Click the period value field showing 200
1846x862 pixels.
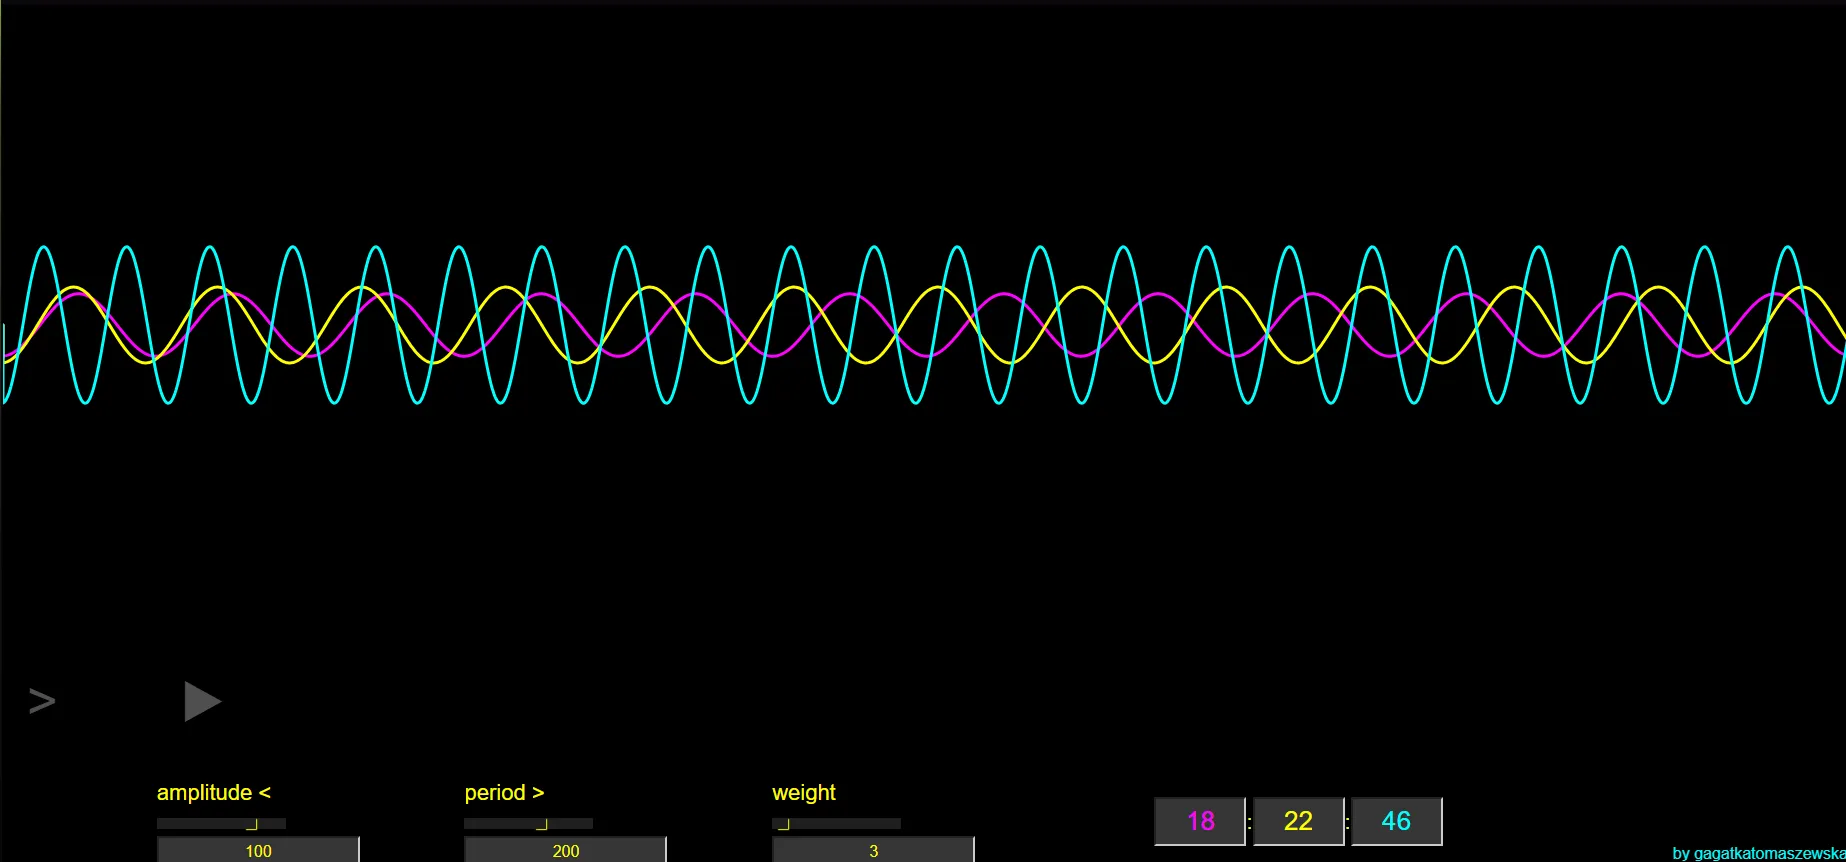click(x=565, y=850)
